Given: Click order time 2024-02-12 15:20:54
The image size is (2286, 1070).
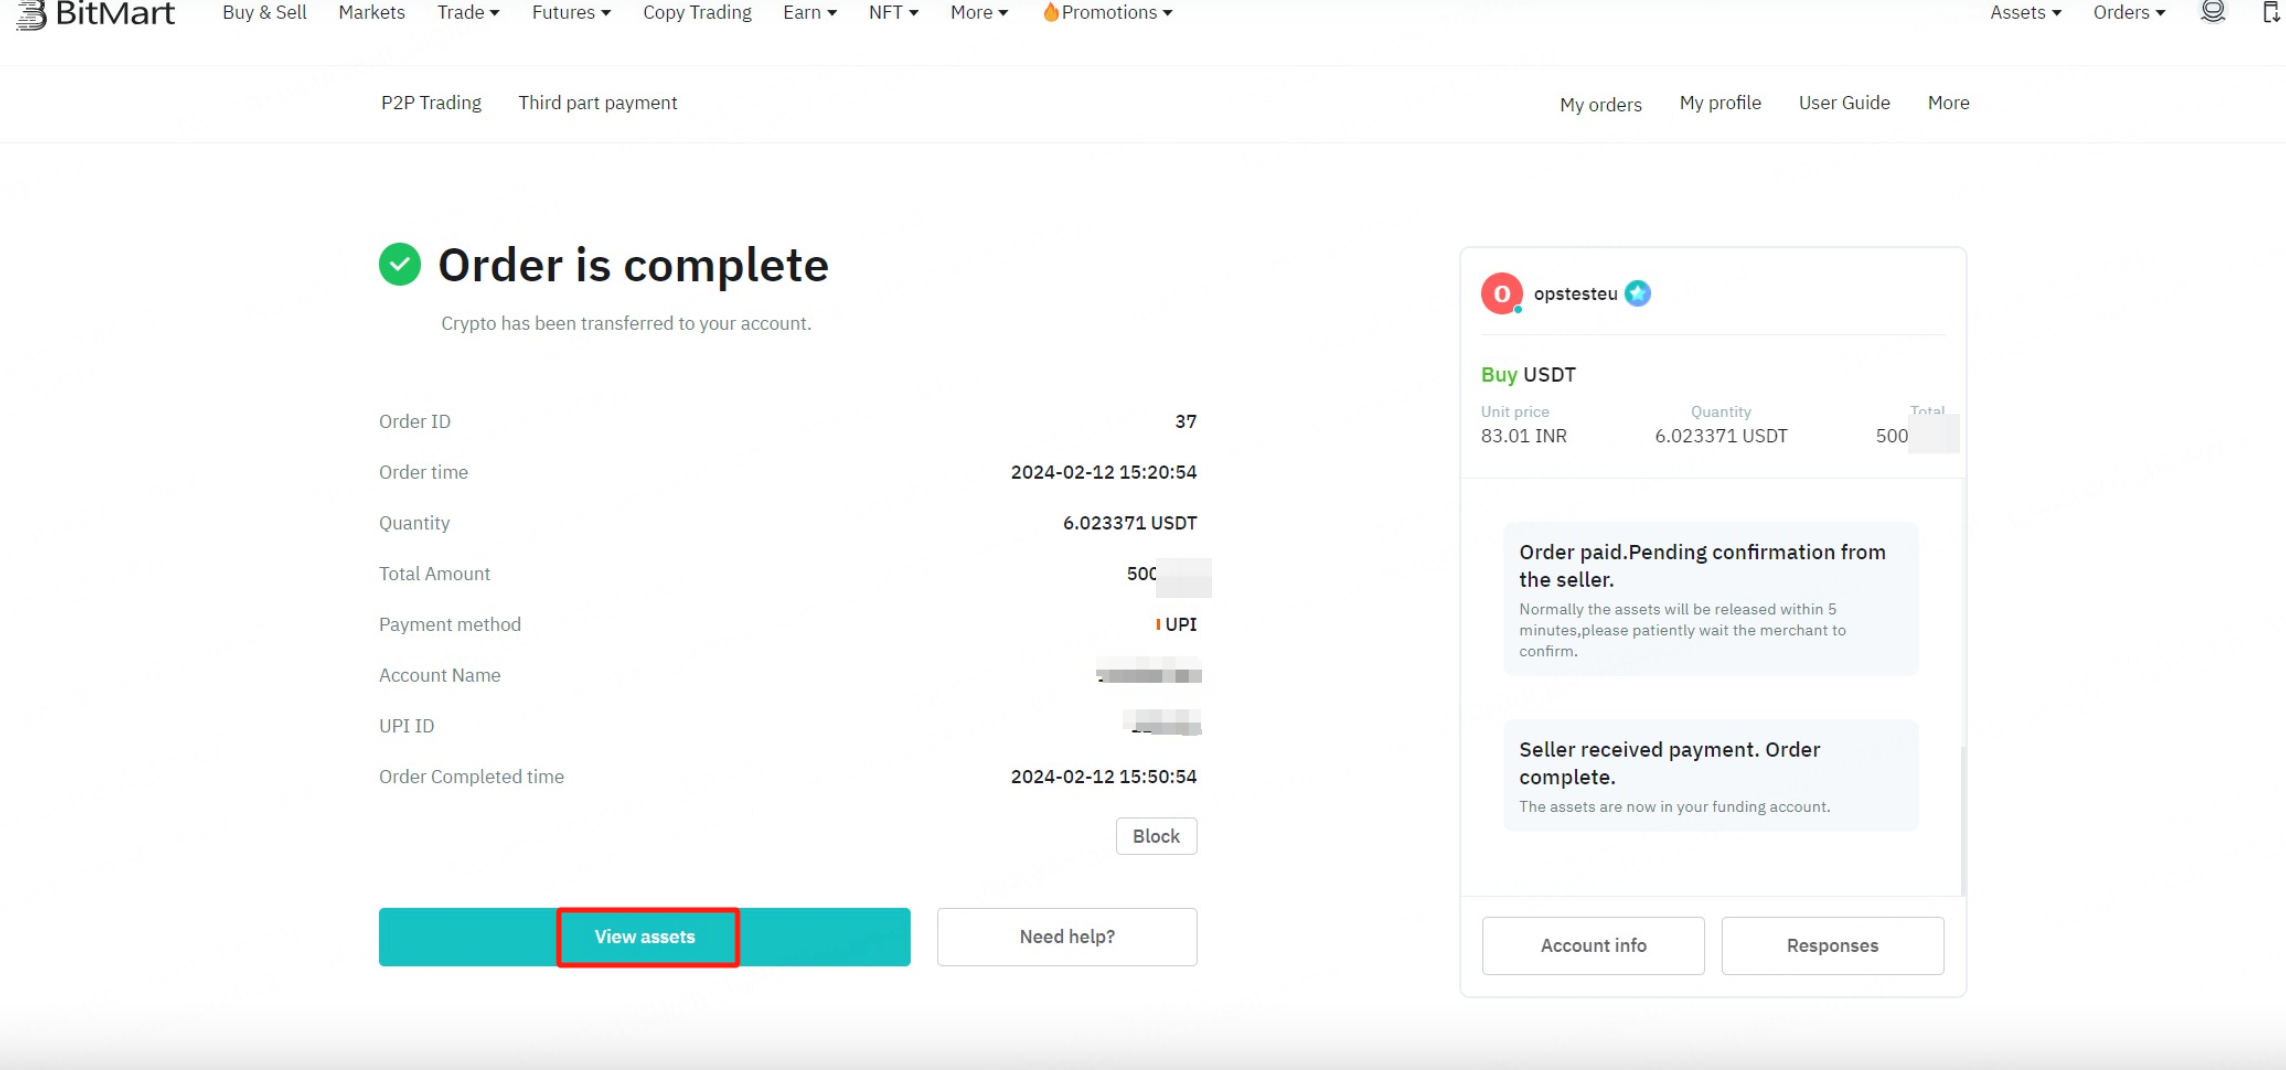Looking at the screenshot, I should point(1103,472).
